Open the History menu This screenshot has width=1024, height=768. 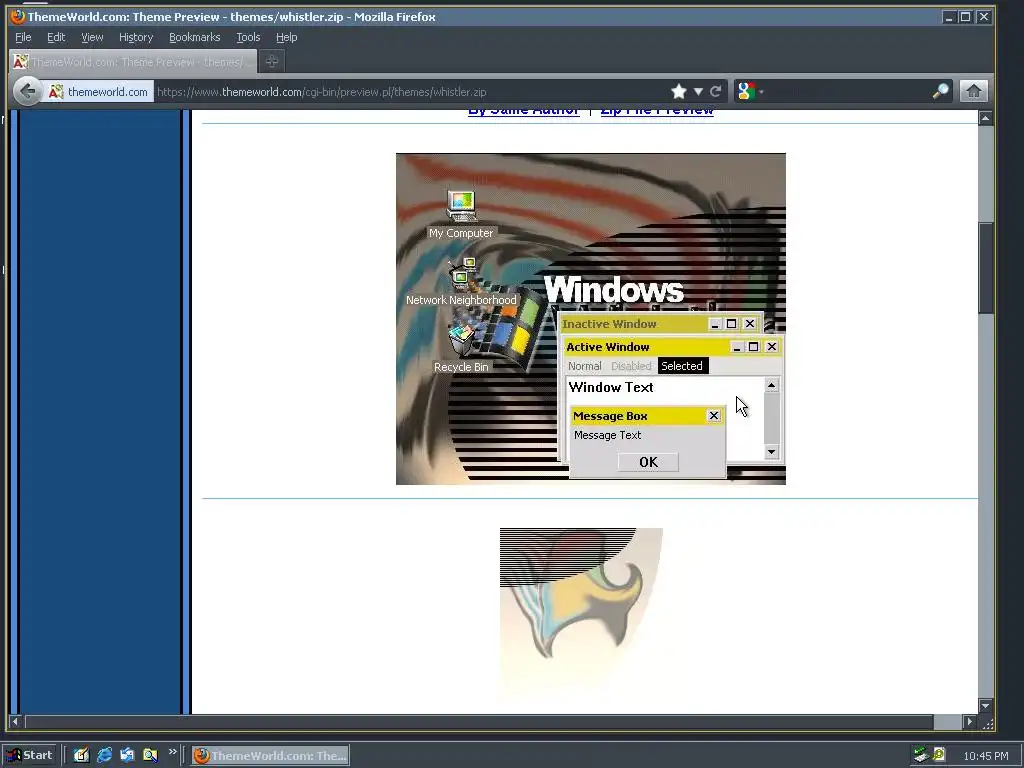point(136,37)
